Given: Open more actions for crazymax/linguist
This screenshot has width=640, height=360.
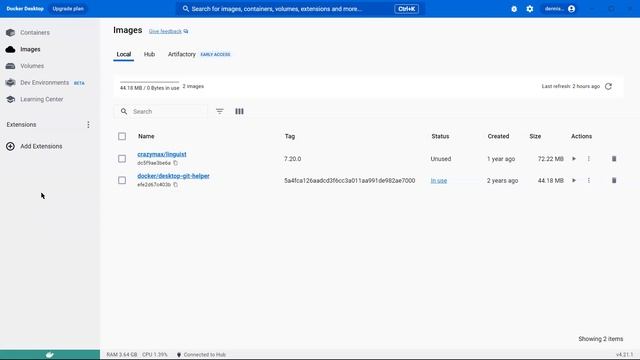Looking at the screenshot, I should tap(589, 159).
